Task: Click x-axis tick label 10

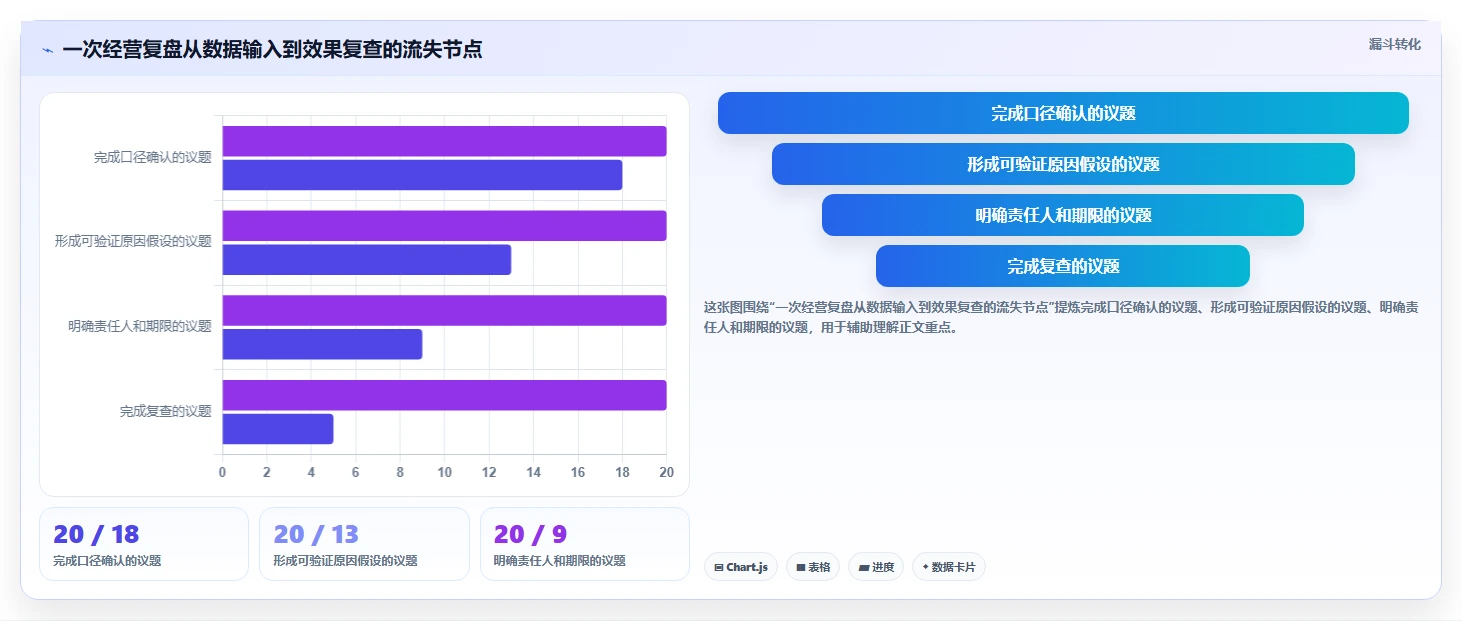Action: pyautogui.click(x=444, y=472)
